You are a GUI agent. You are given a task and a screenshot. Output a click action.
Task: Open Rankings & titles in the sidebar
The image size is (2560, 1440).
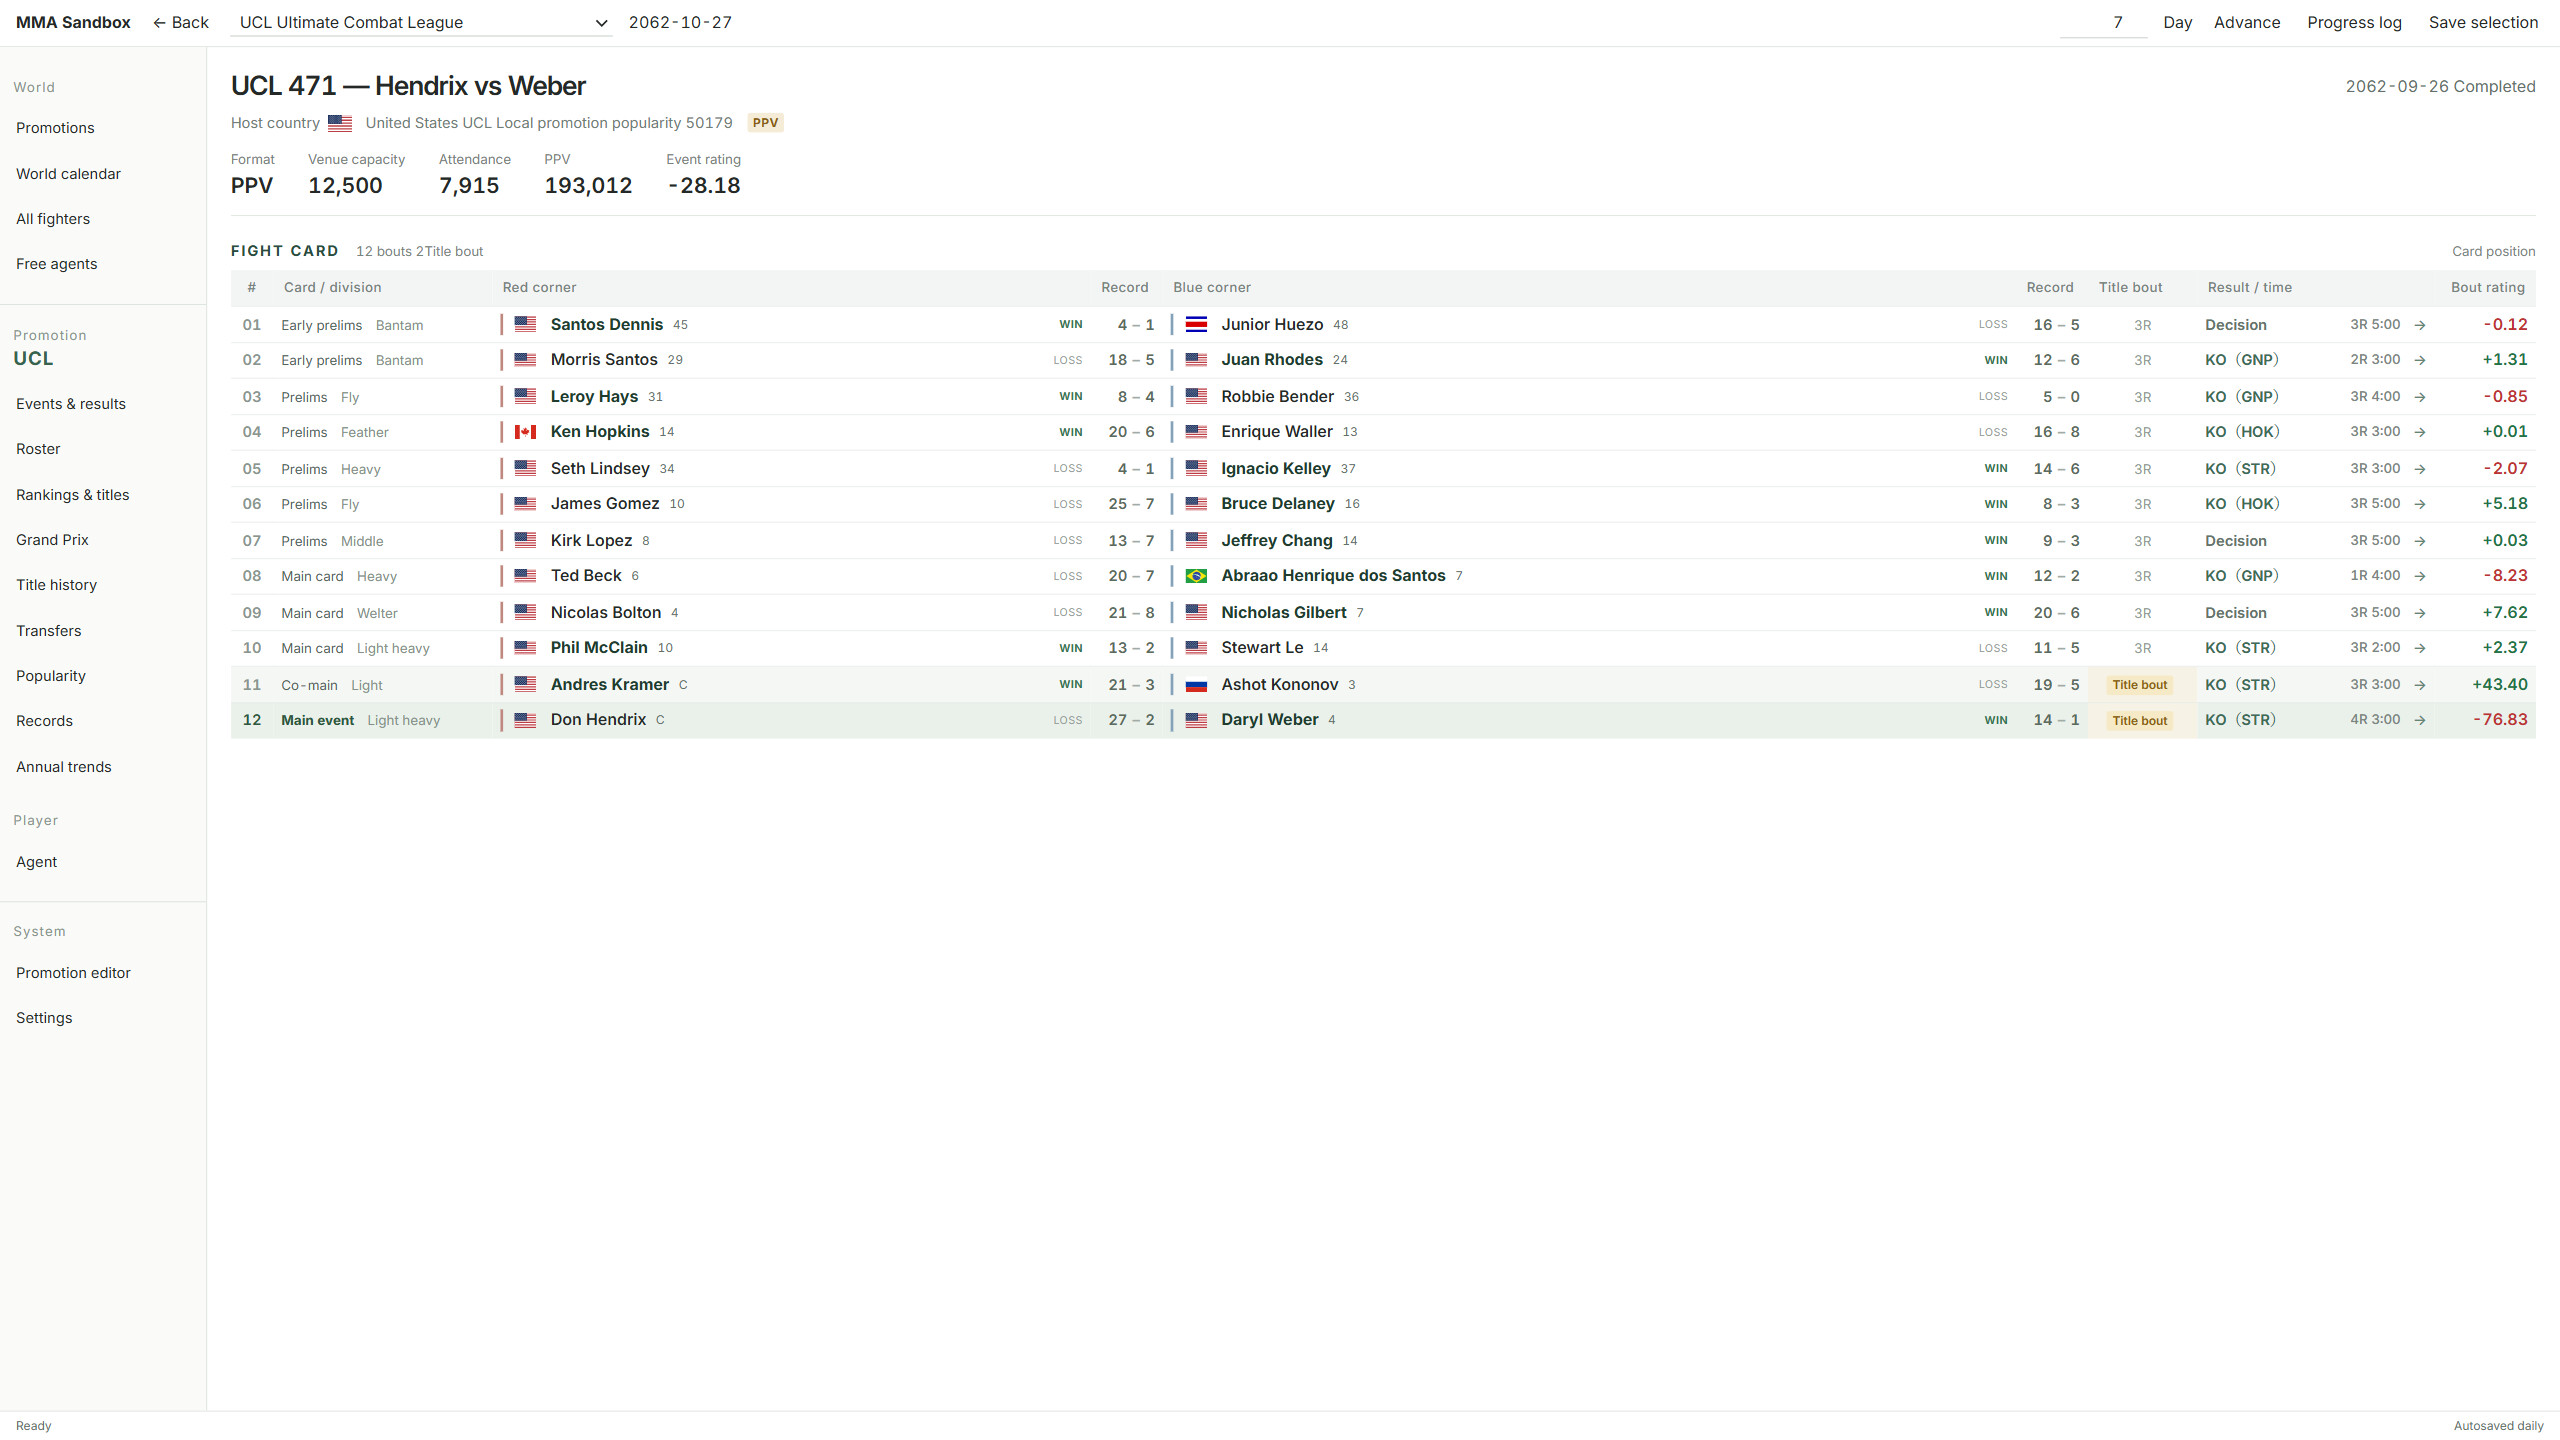click(x=72, y=495)
